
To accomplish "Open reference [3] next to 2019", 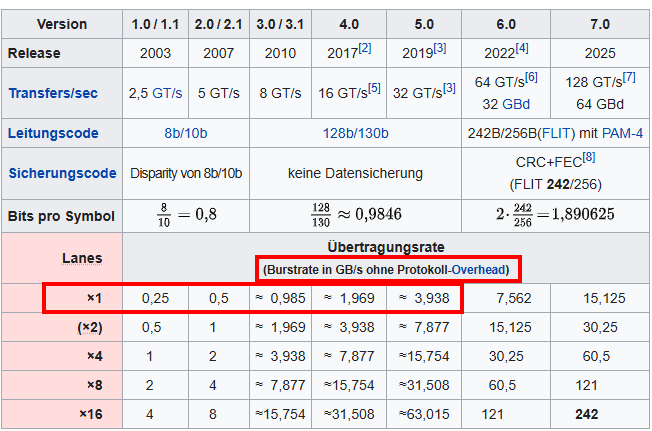I will [440, 48].
